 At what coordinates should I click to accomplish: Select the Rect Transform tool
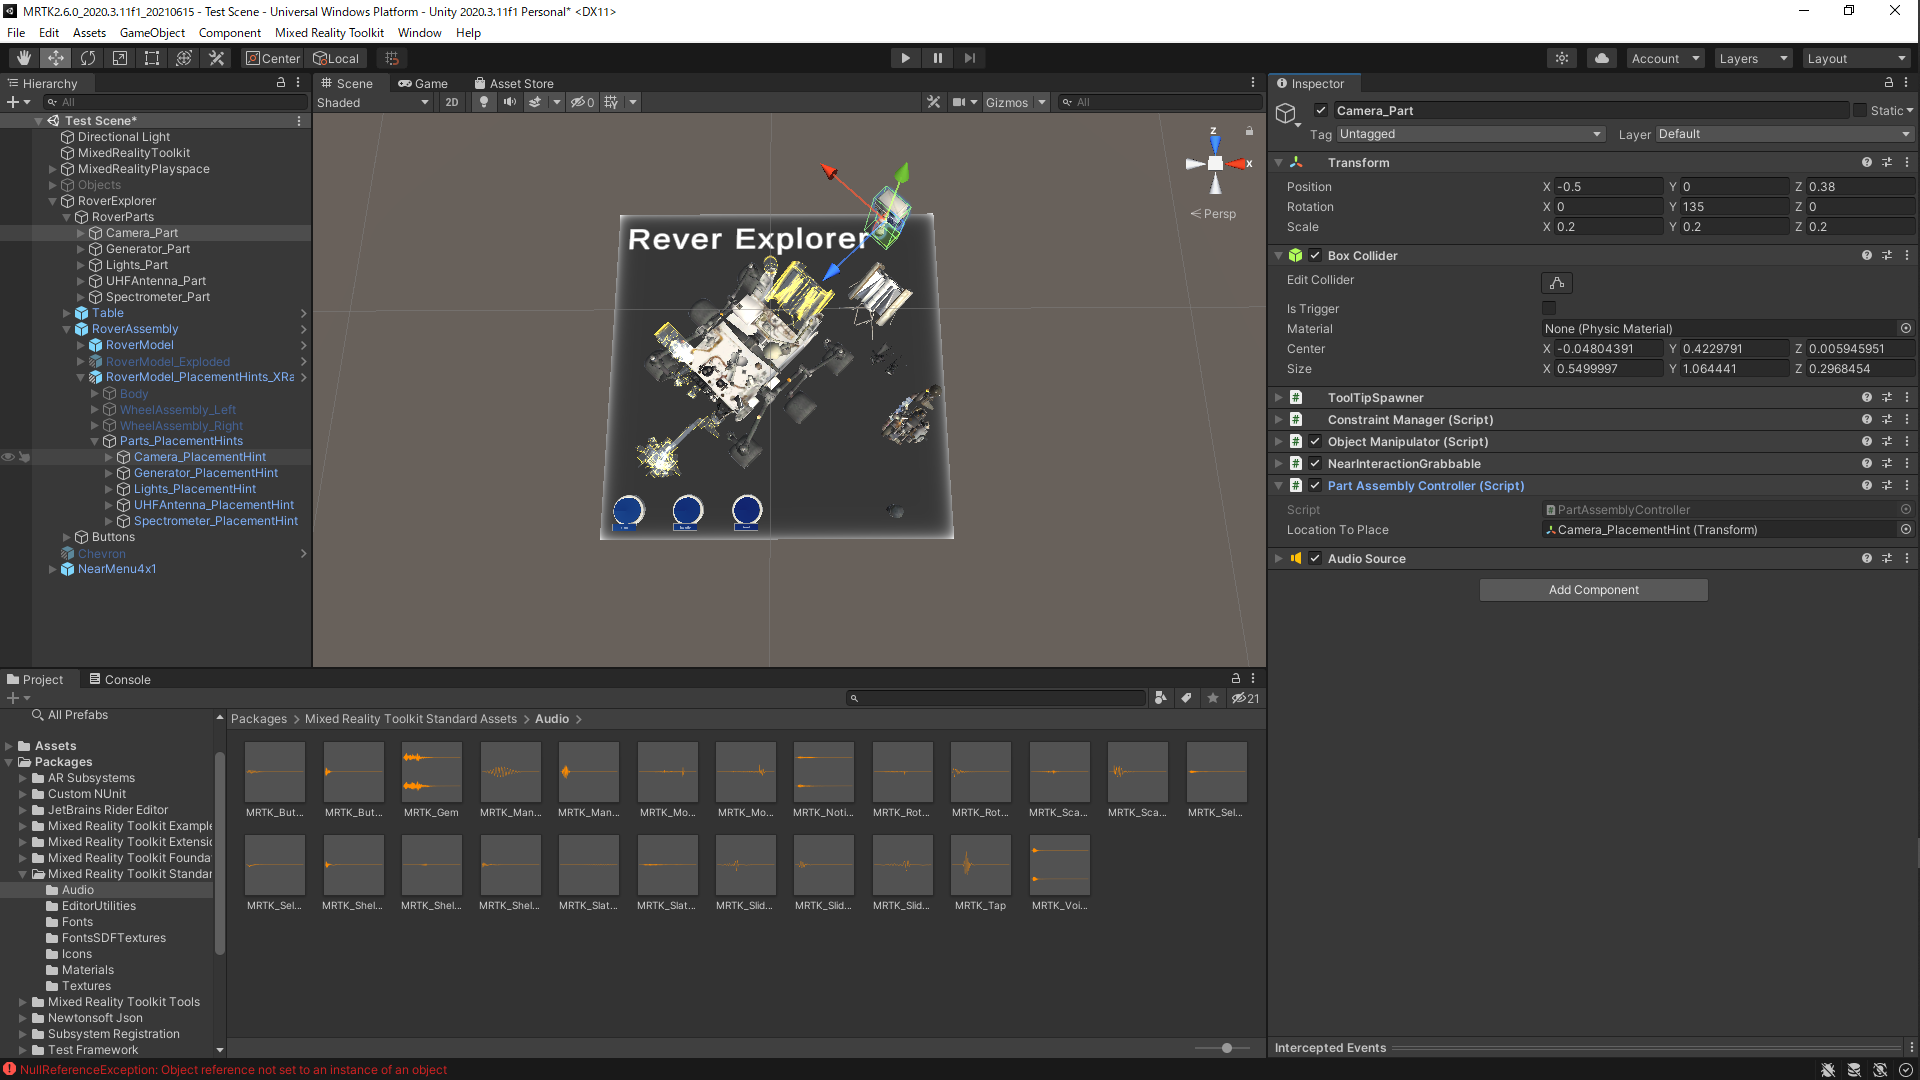[152, 58]
